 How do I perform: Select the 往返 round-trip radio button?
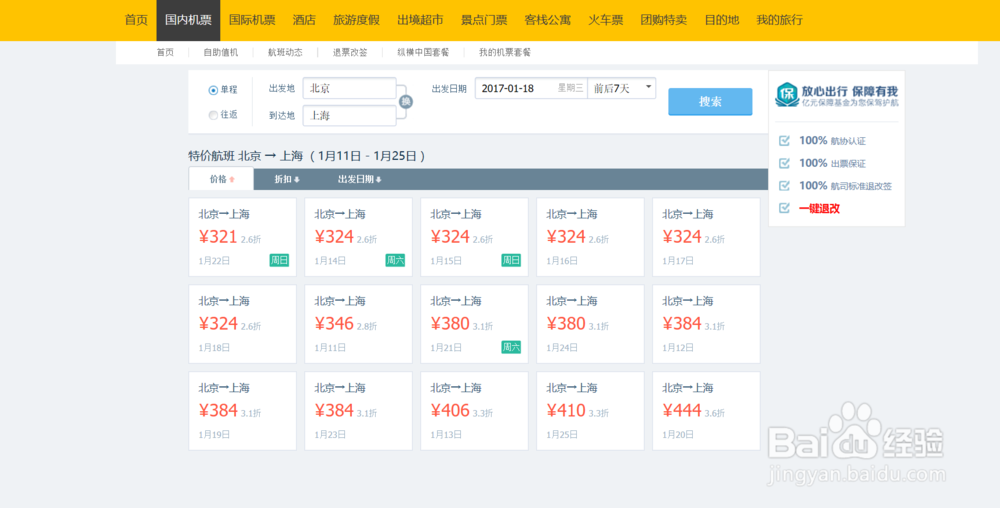point(213,115)
